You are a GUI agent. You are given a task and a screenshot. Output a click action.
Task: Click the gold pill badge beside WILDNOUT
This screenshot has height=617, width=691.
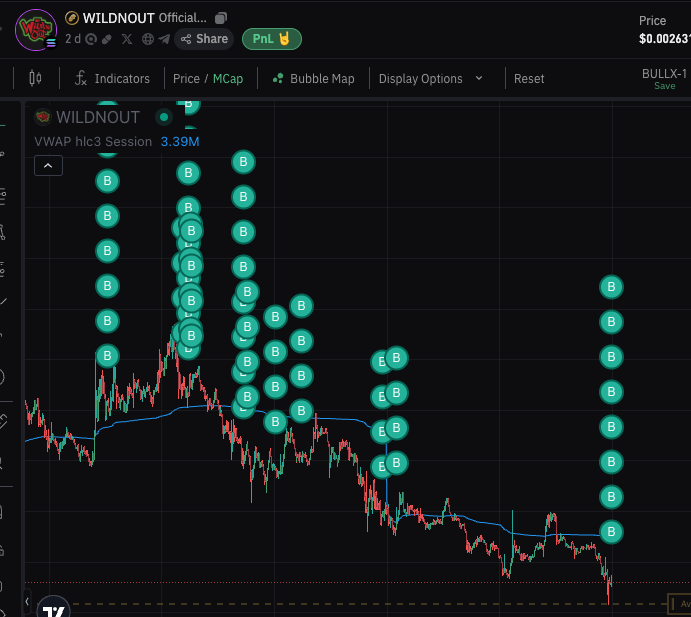click(x=71, y=18)
